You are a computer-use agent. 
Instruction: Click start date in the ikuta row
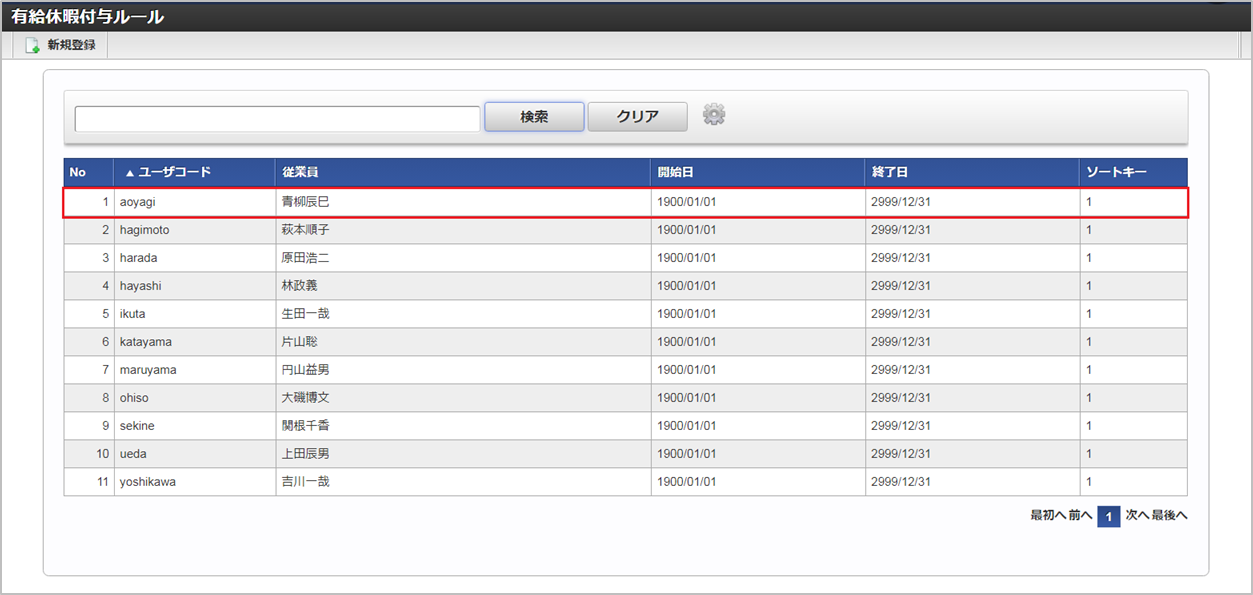click(687, 314)
